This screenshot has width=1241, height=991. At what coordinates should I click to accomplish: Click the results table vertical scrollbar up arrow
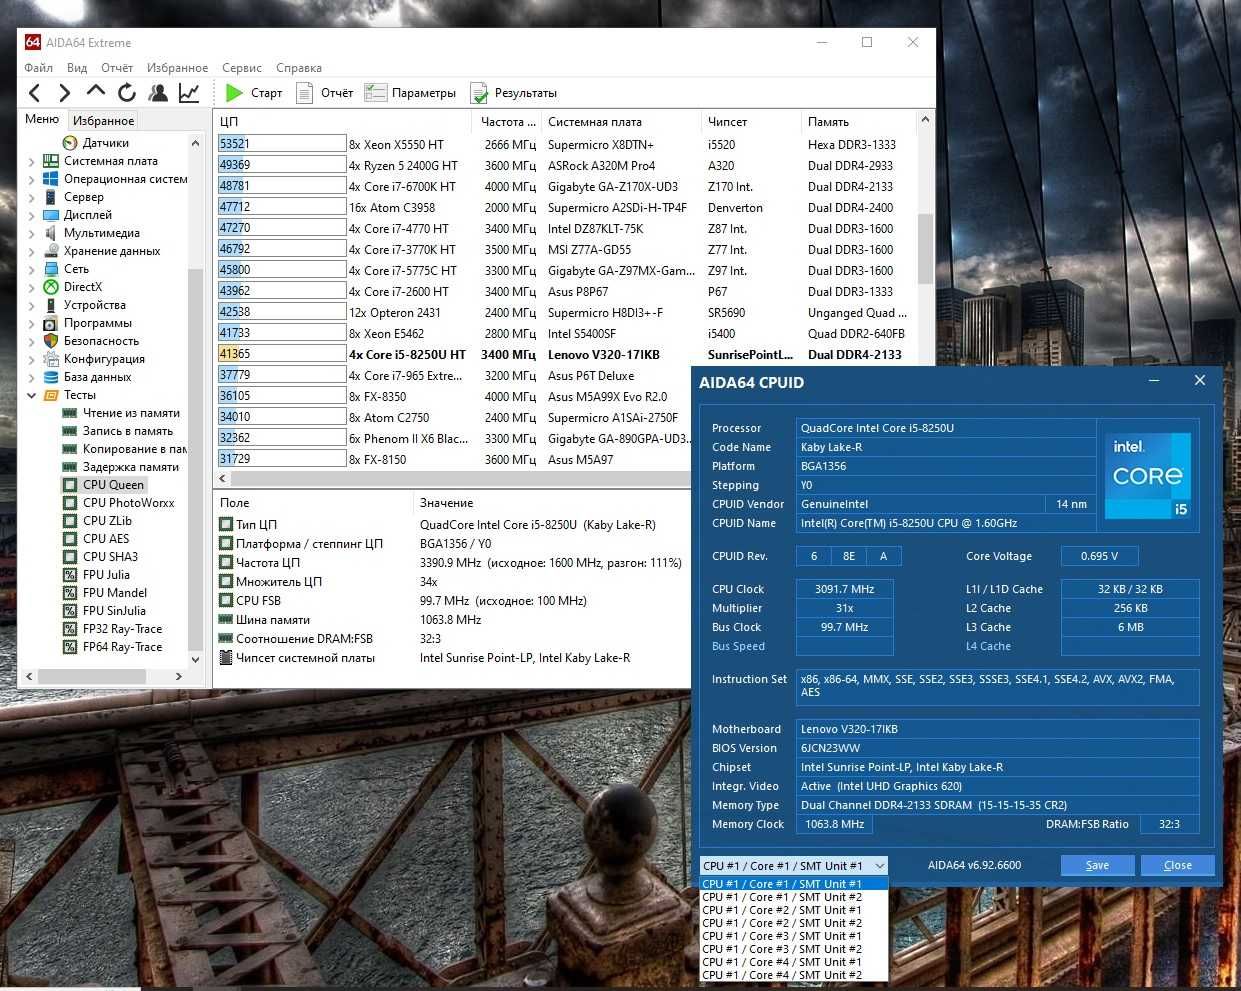point(925,120)
